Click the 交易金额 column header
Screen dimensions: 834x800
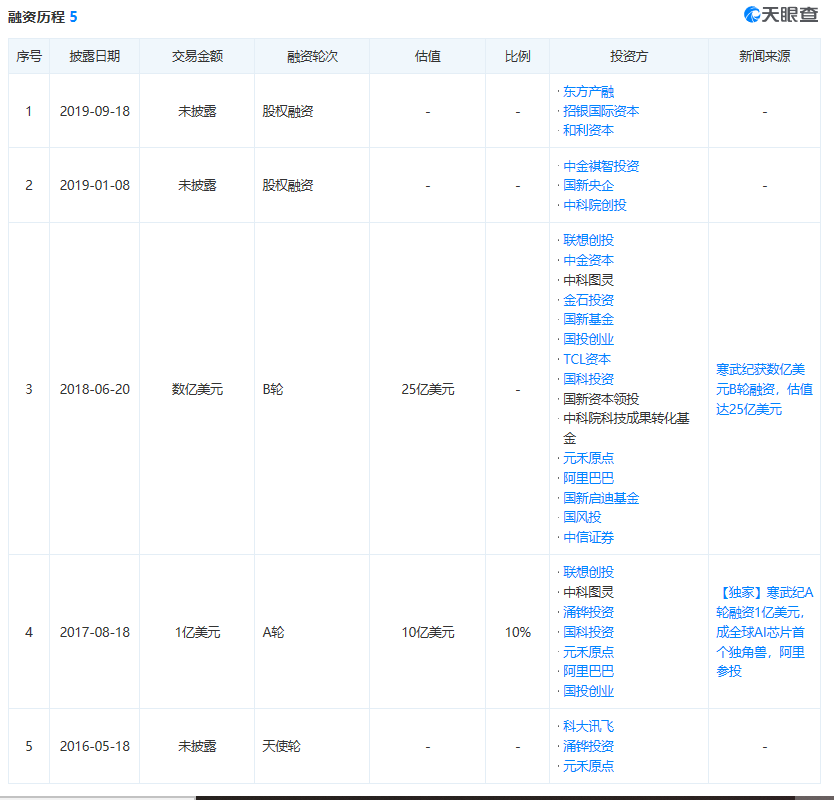pyautogui.click(x=197, y=56)
